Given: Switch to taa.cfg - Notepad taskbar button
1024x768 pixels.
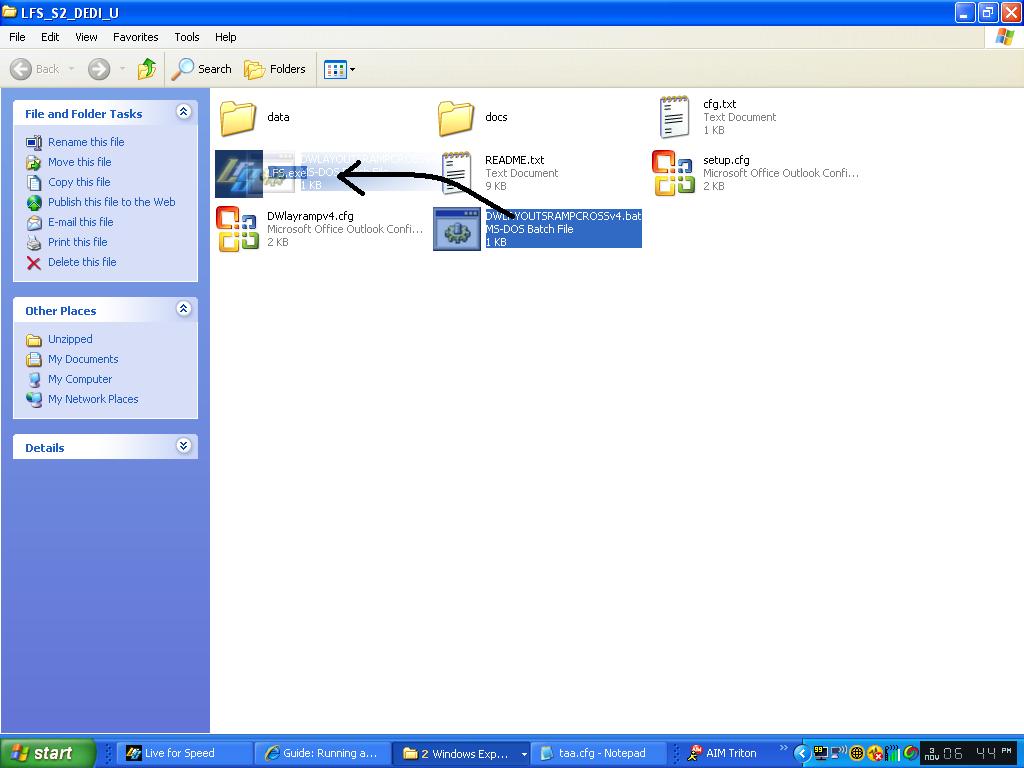Looking at the screenshot, I should [x=598, y=753].
